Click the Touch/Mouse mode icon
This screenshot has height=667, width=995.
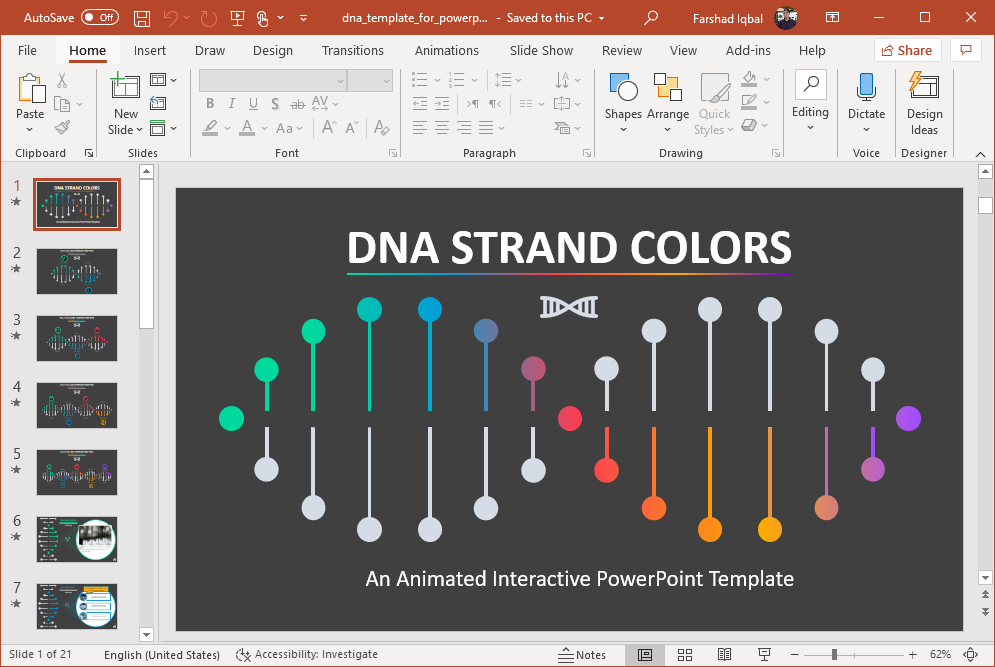pyautogui.click(x=262, y=18)
